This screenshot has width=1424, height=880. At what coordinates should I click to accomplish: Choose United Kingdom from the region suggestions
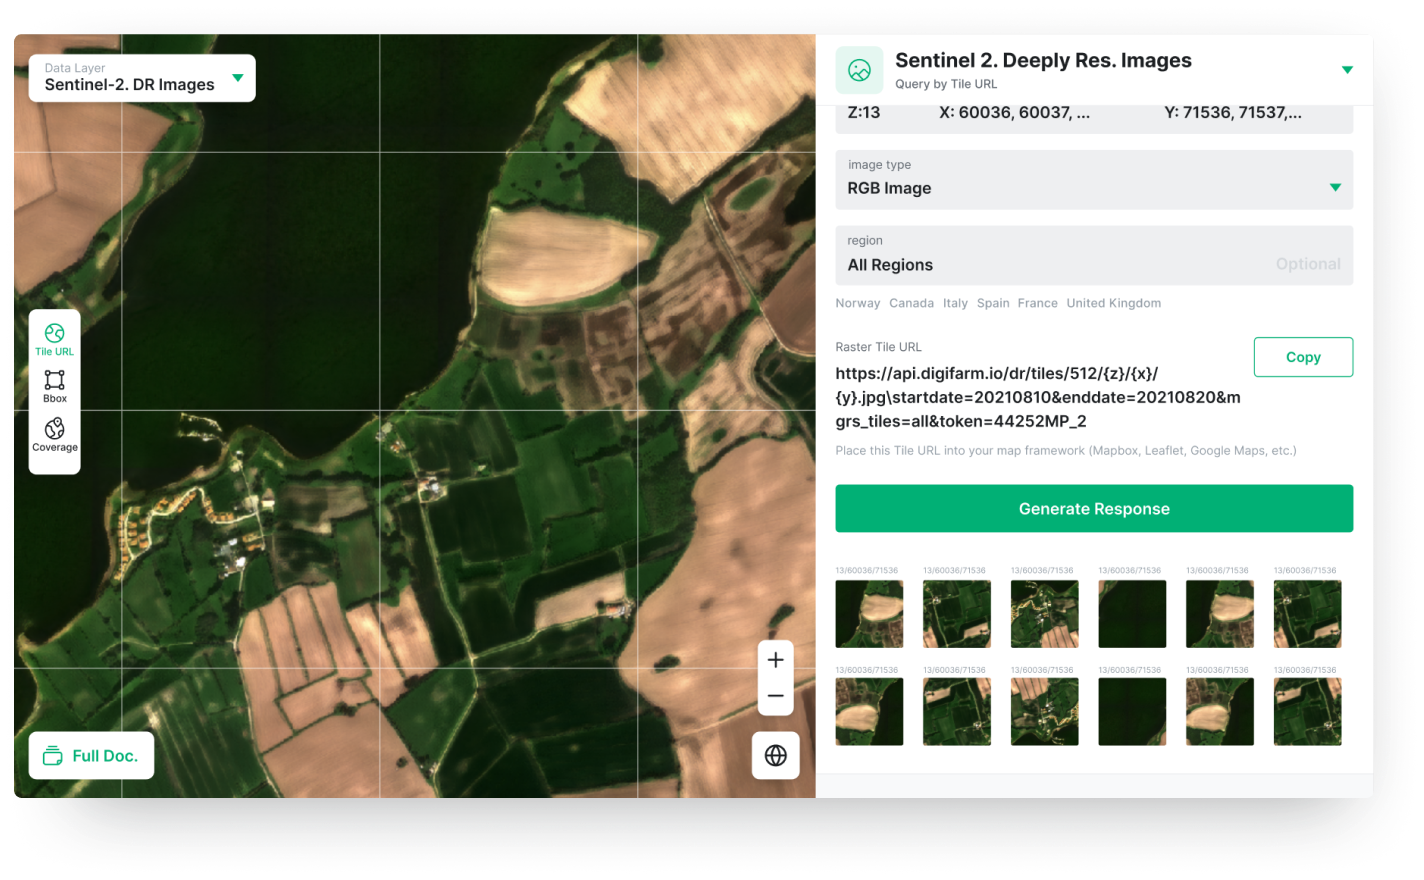point(1113,302)
